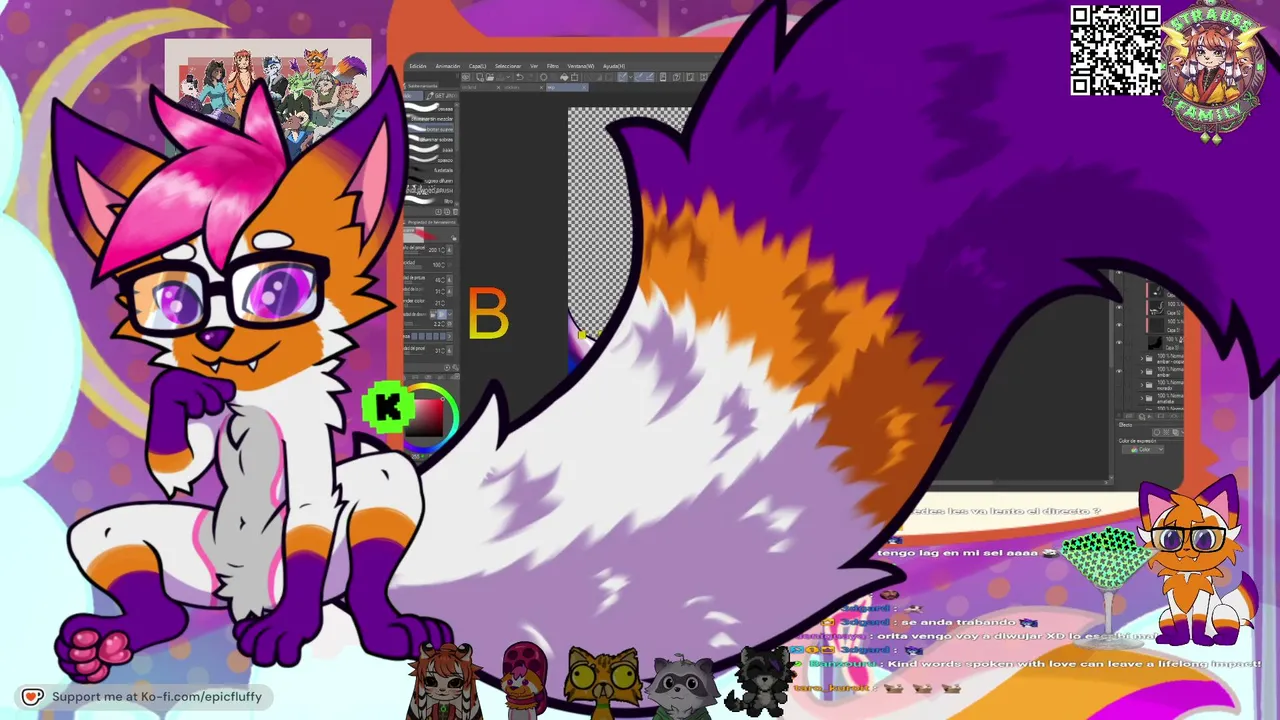
Task: Click the opacity value field showing 100
Action: (x=437, y=265)
